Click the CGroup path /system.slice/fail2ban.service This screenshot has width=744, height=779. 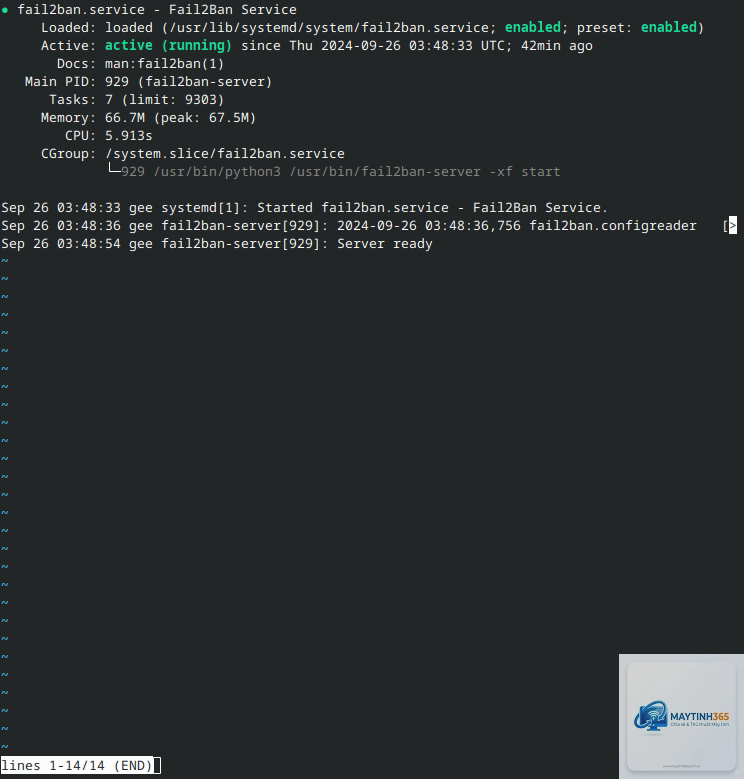tap(225, 154)
